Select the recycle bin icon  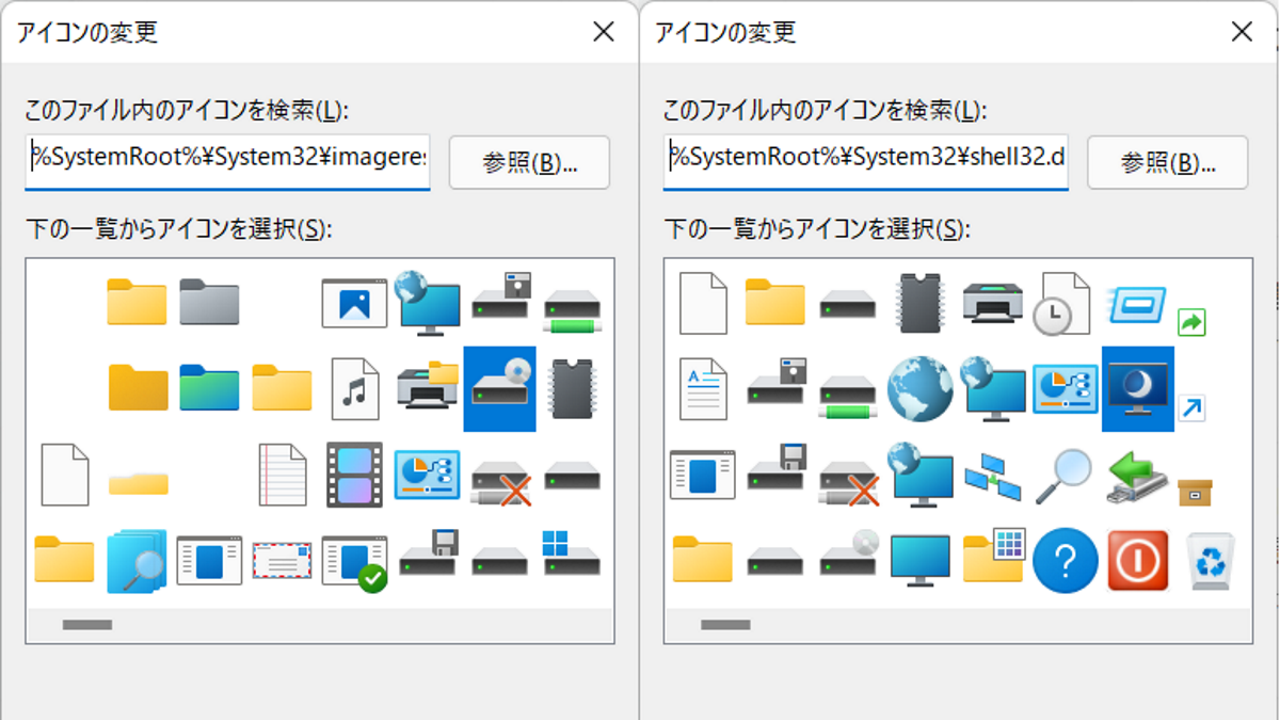coord(1210,561)
